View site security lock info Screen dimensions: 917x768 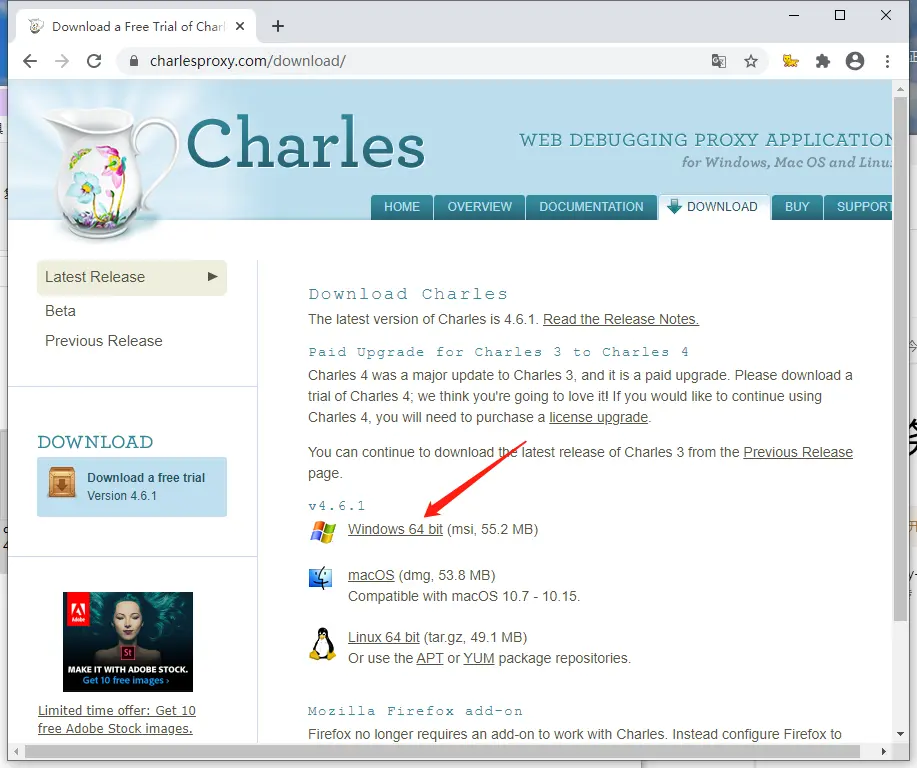coord(134,61)
